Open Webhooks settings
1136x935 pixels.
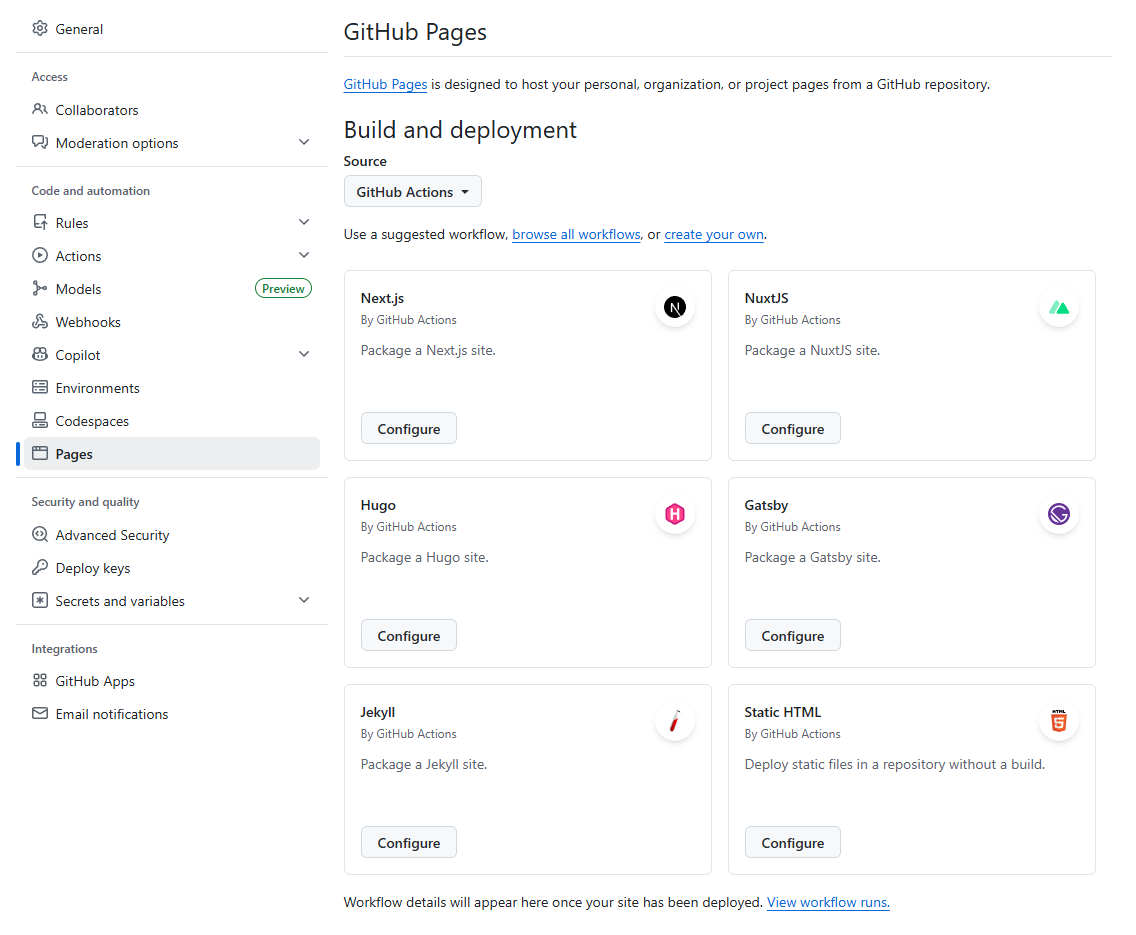click(x=172, y=322)
